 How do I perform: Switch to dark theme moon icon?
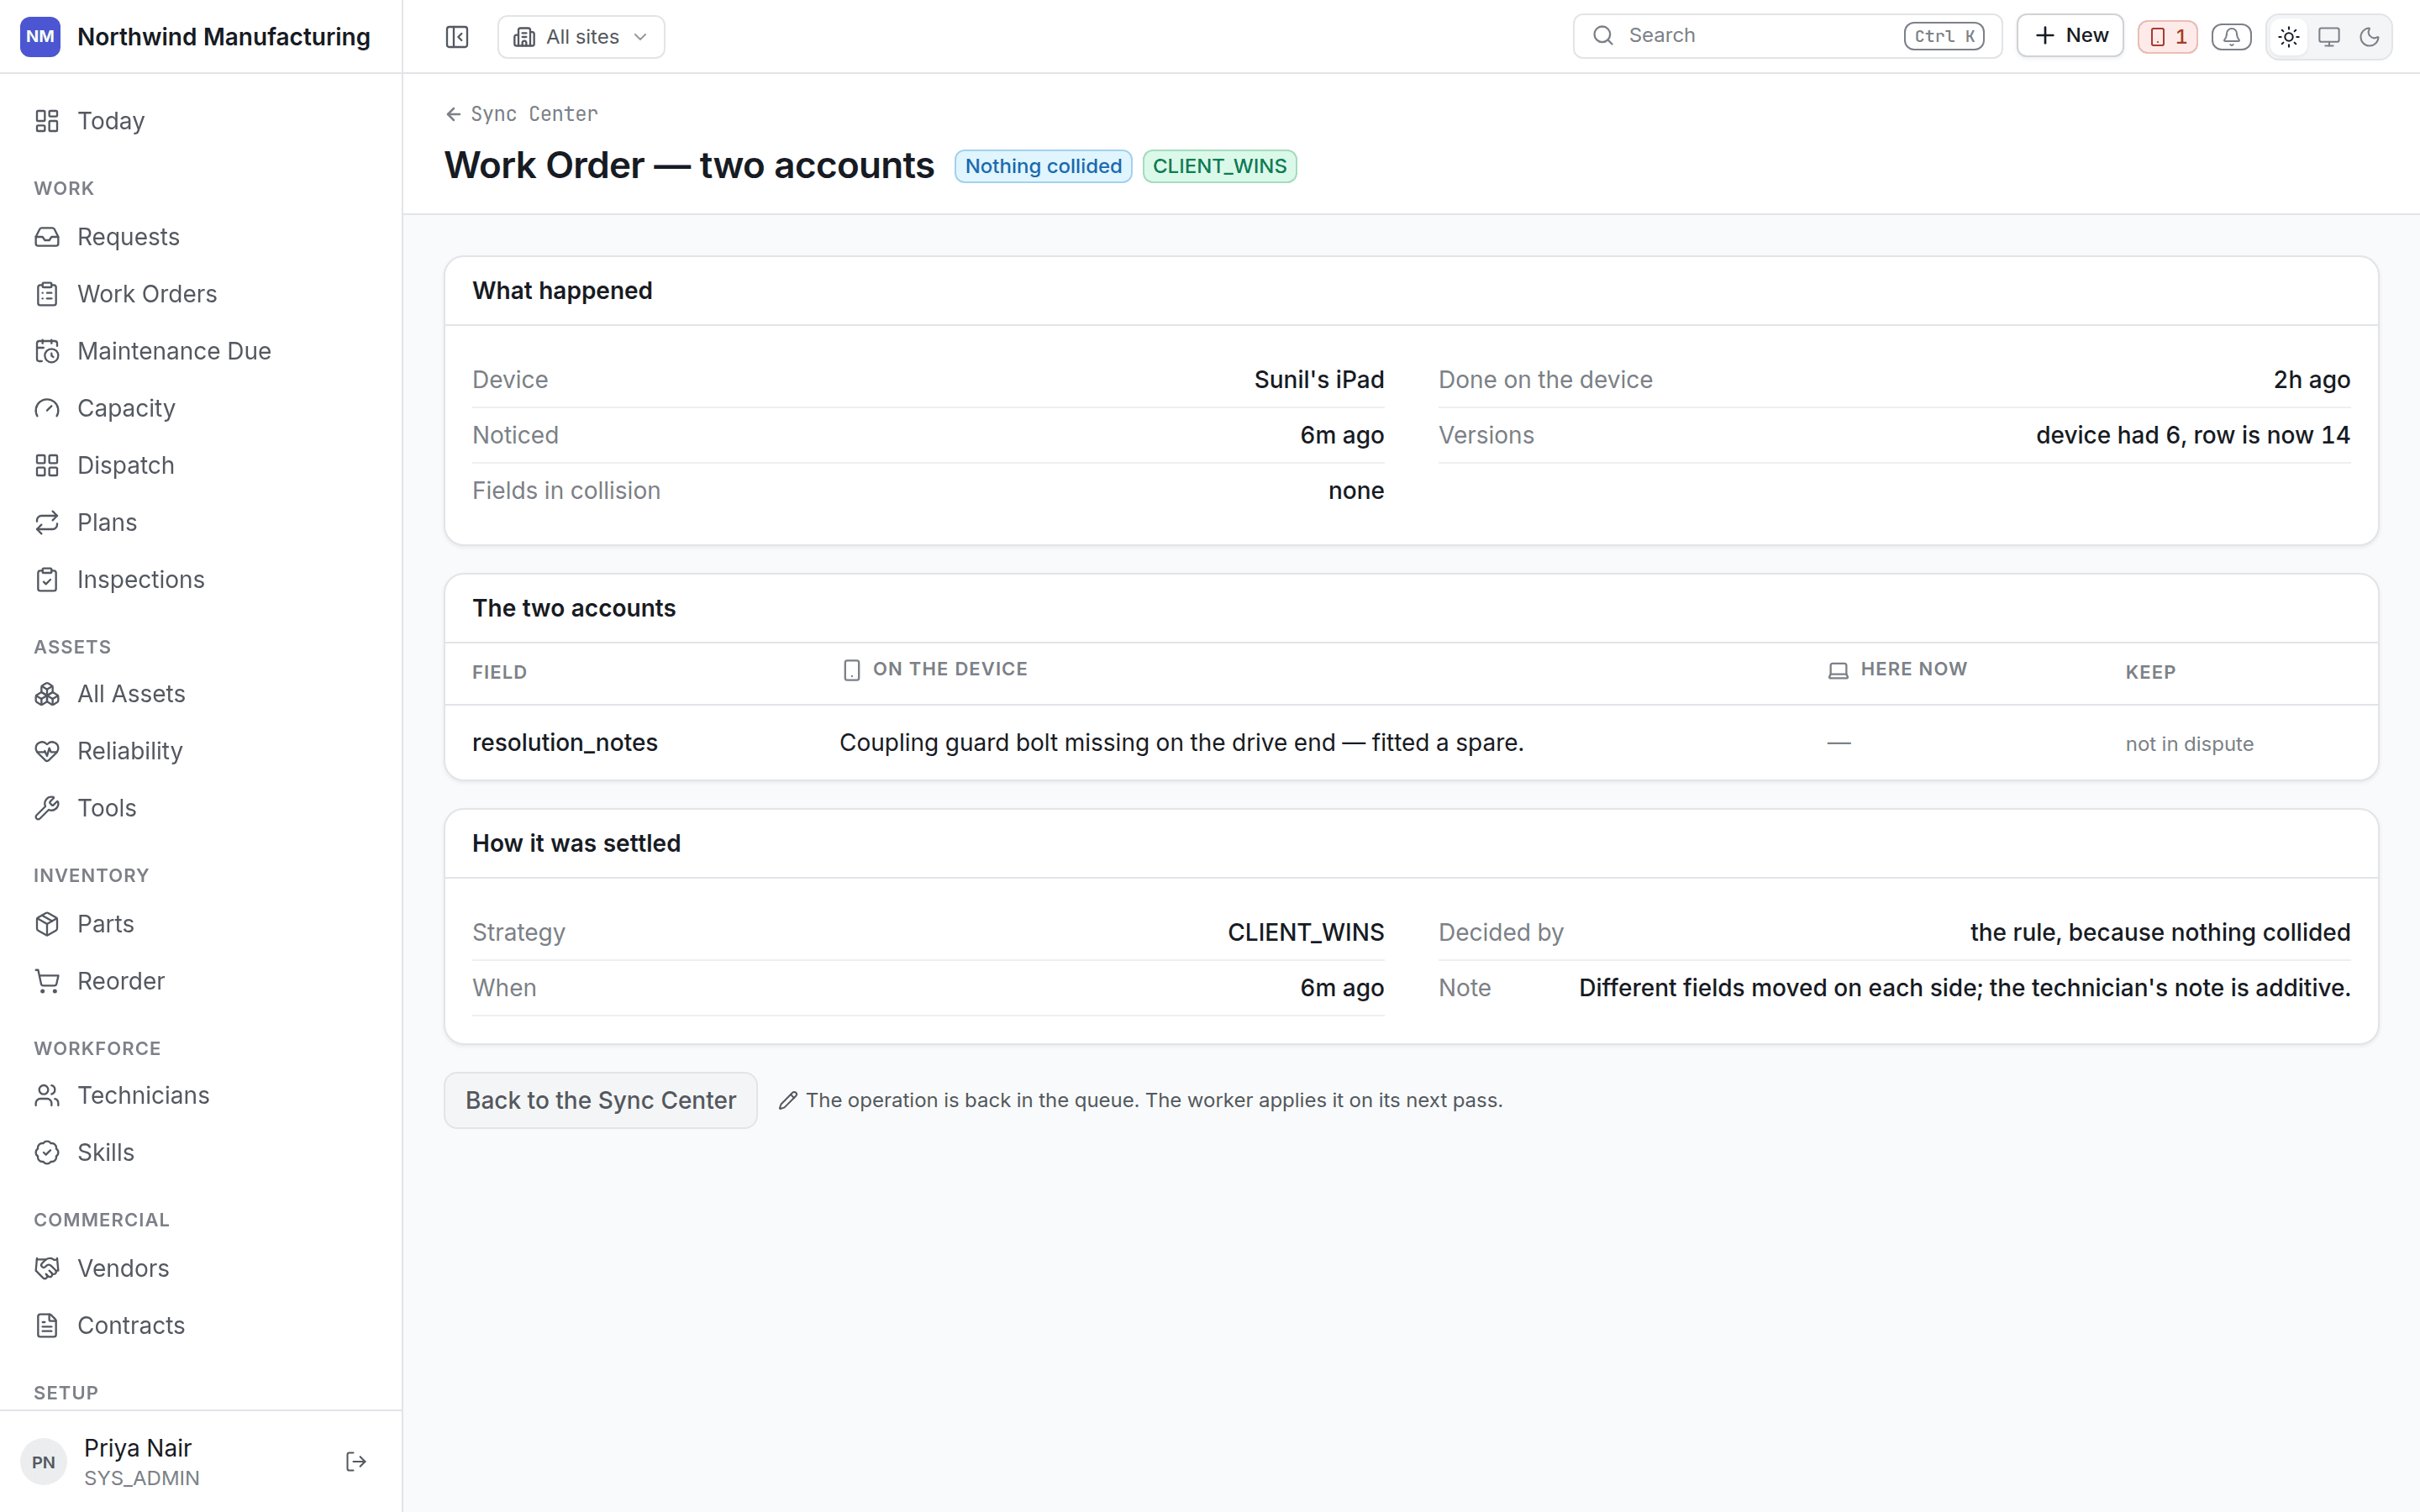tap(2369, 37)
